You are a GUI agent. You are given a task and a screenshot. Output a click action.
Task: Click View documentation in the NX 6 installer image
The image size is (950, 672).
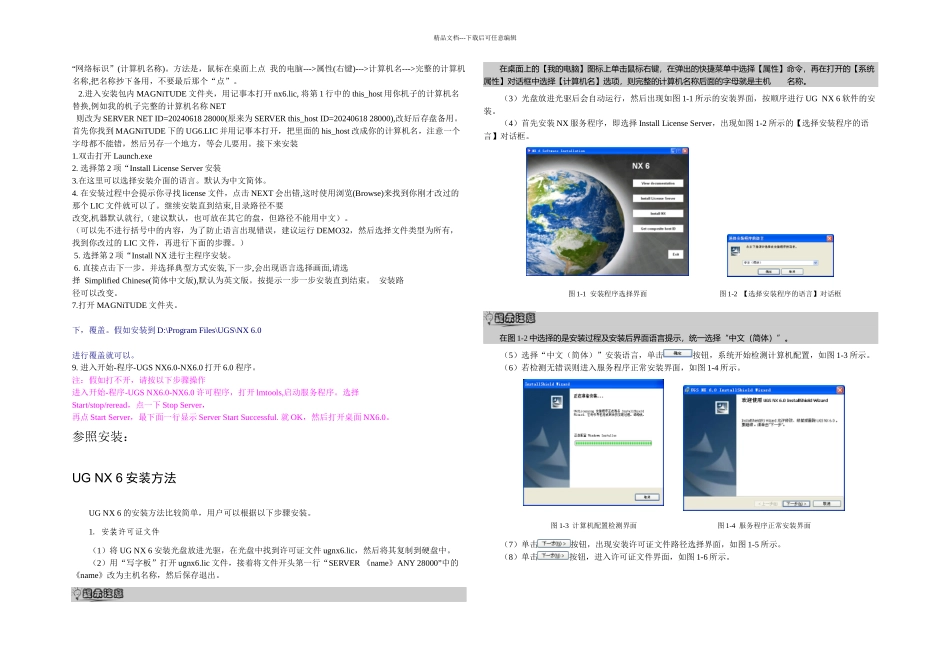coord(658,183)
